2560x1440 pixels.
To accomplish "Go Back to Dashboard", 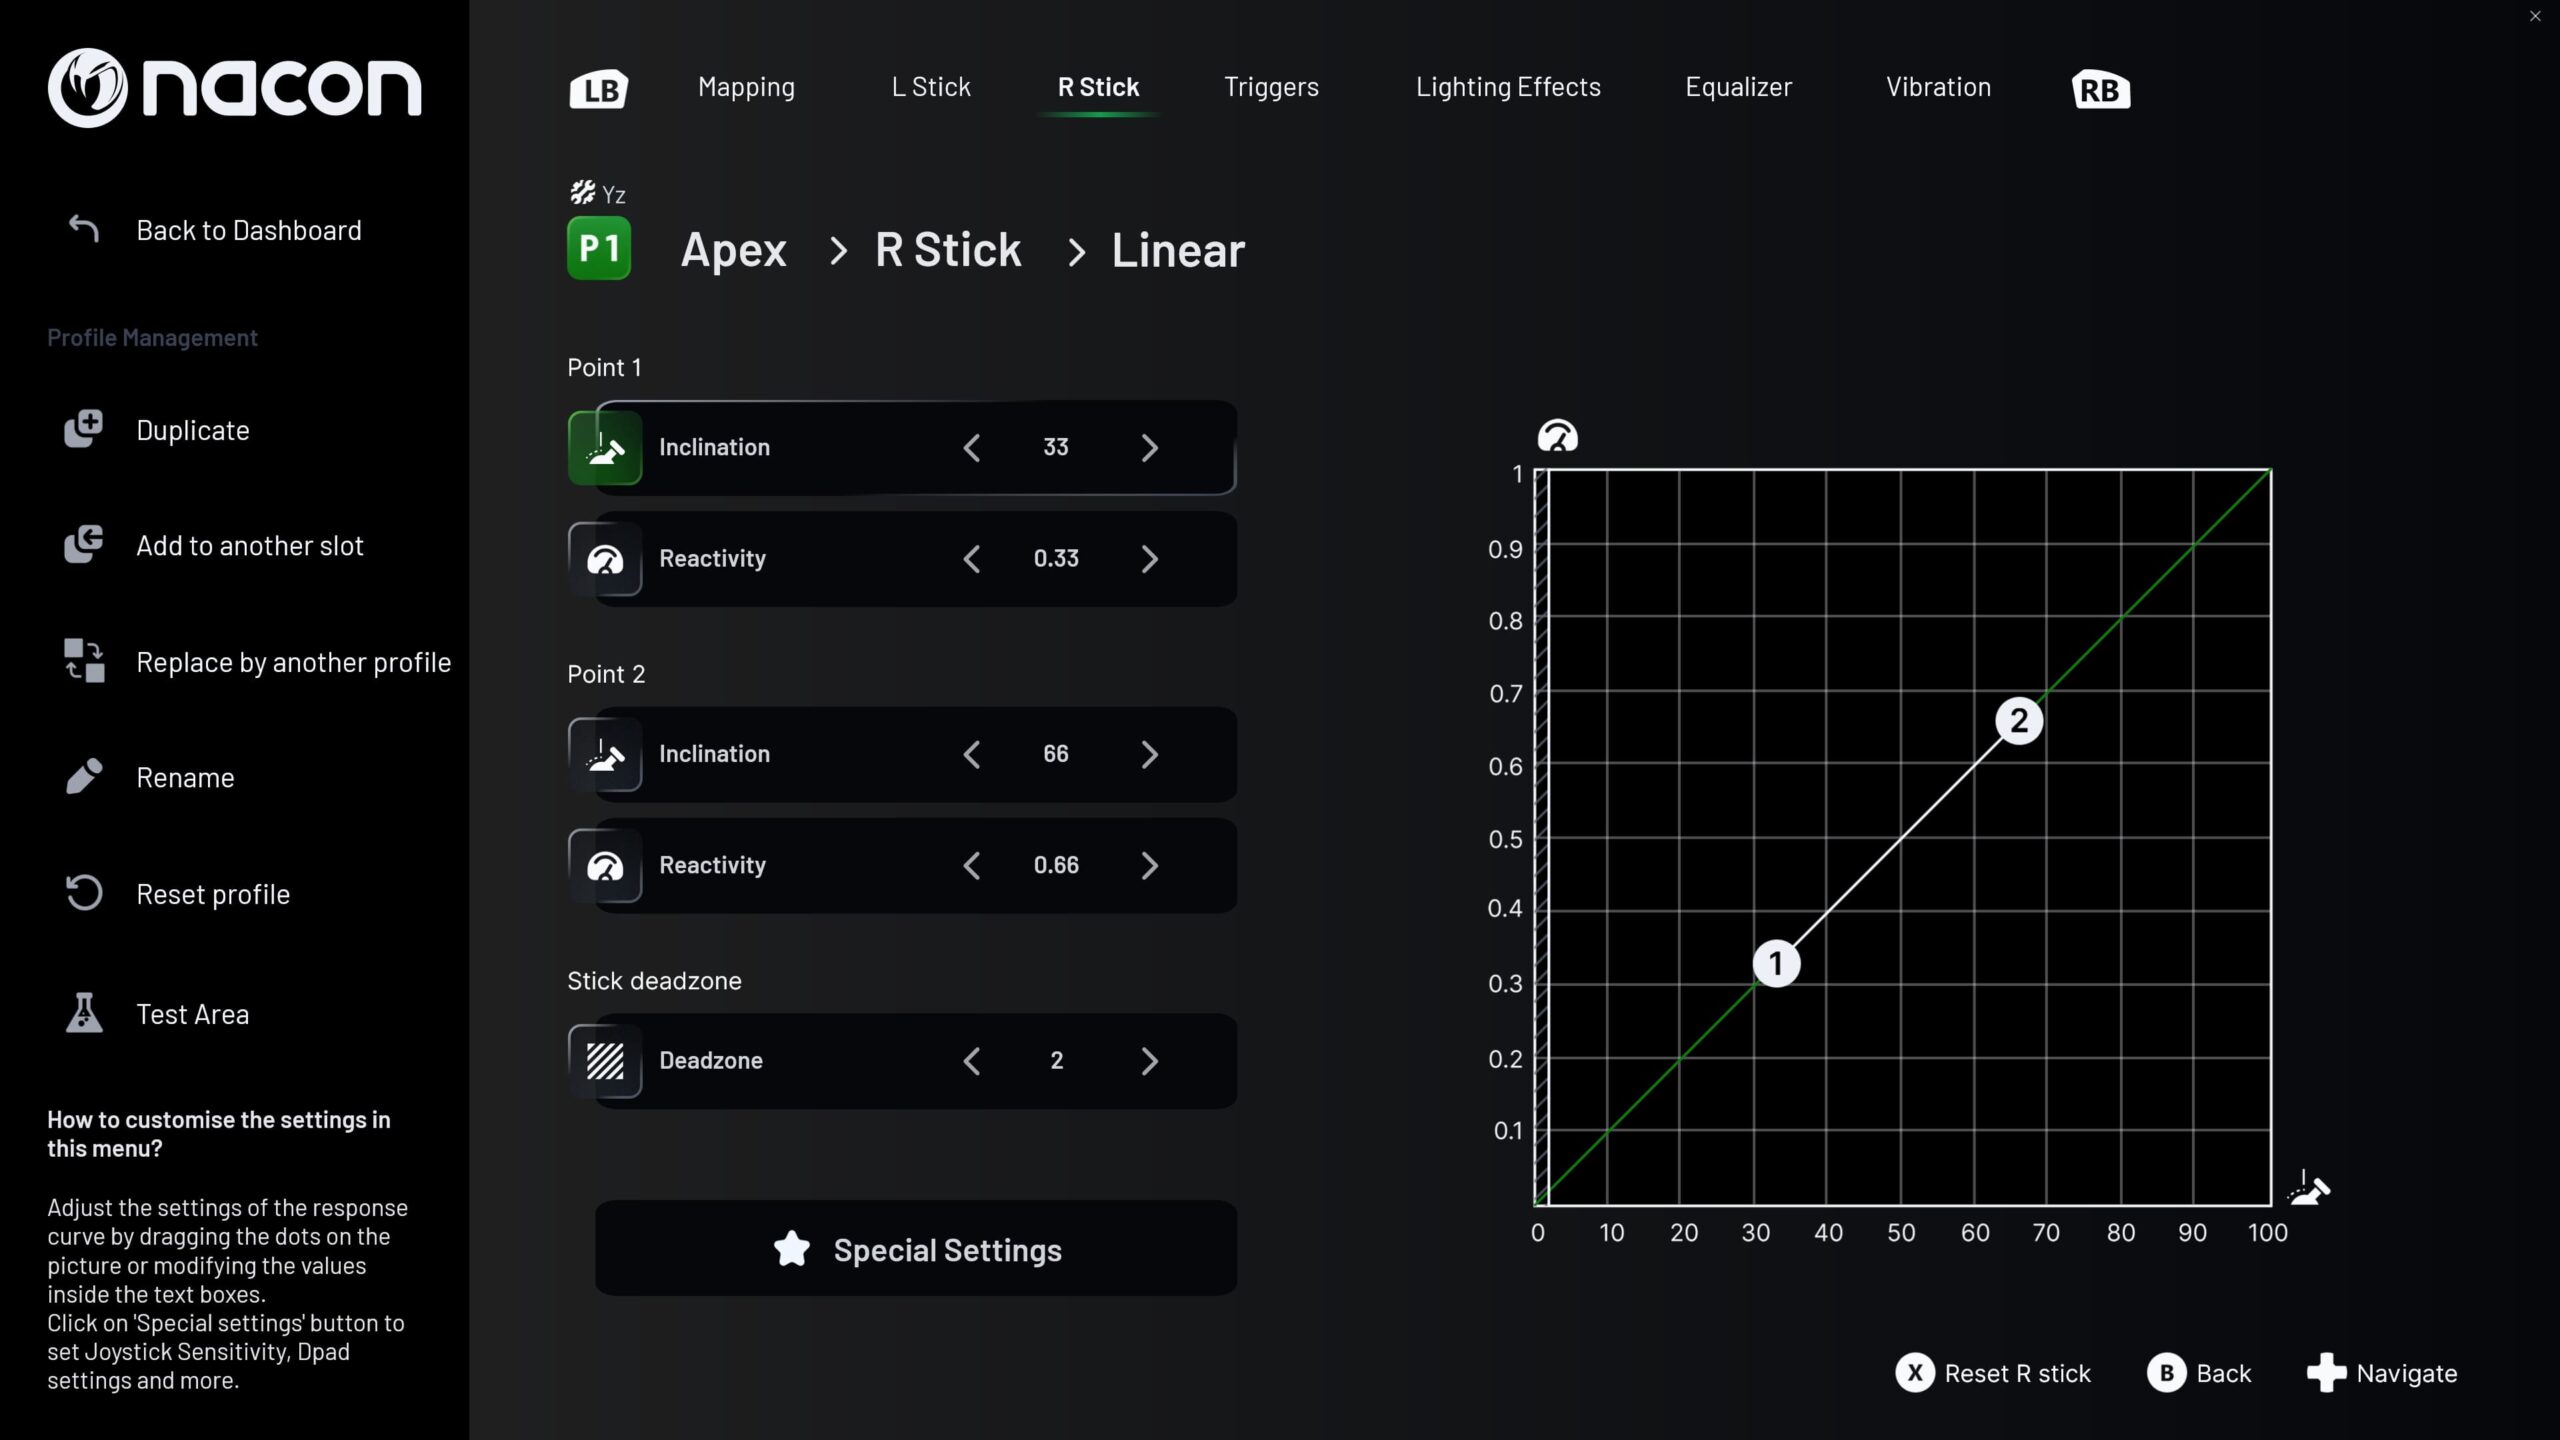I will click(248, 230).
